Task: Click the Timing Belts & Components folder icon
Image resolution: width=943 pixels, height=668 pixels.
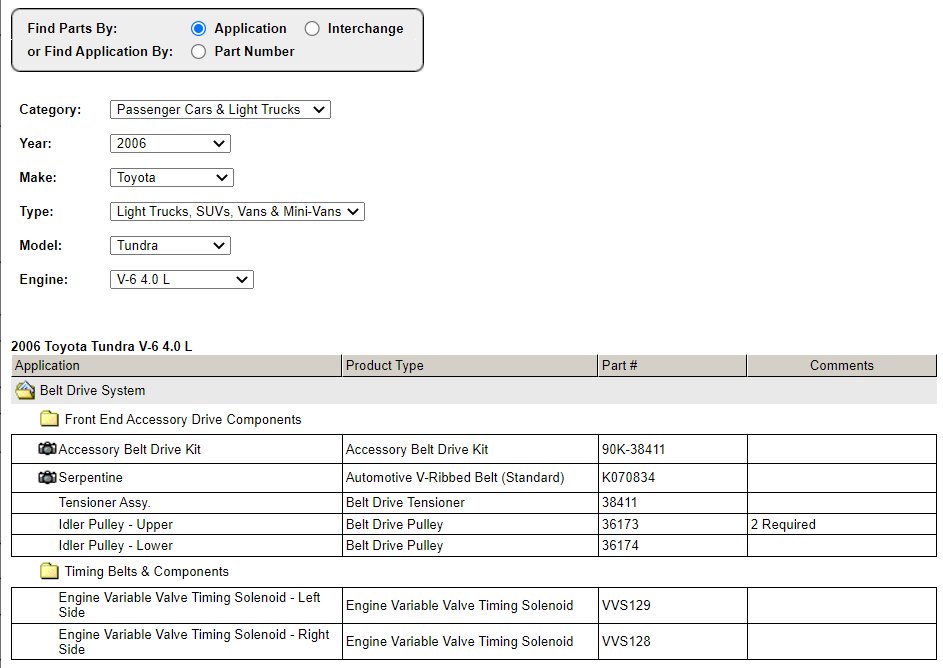Action: [x=49, y=571]
